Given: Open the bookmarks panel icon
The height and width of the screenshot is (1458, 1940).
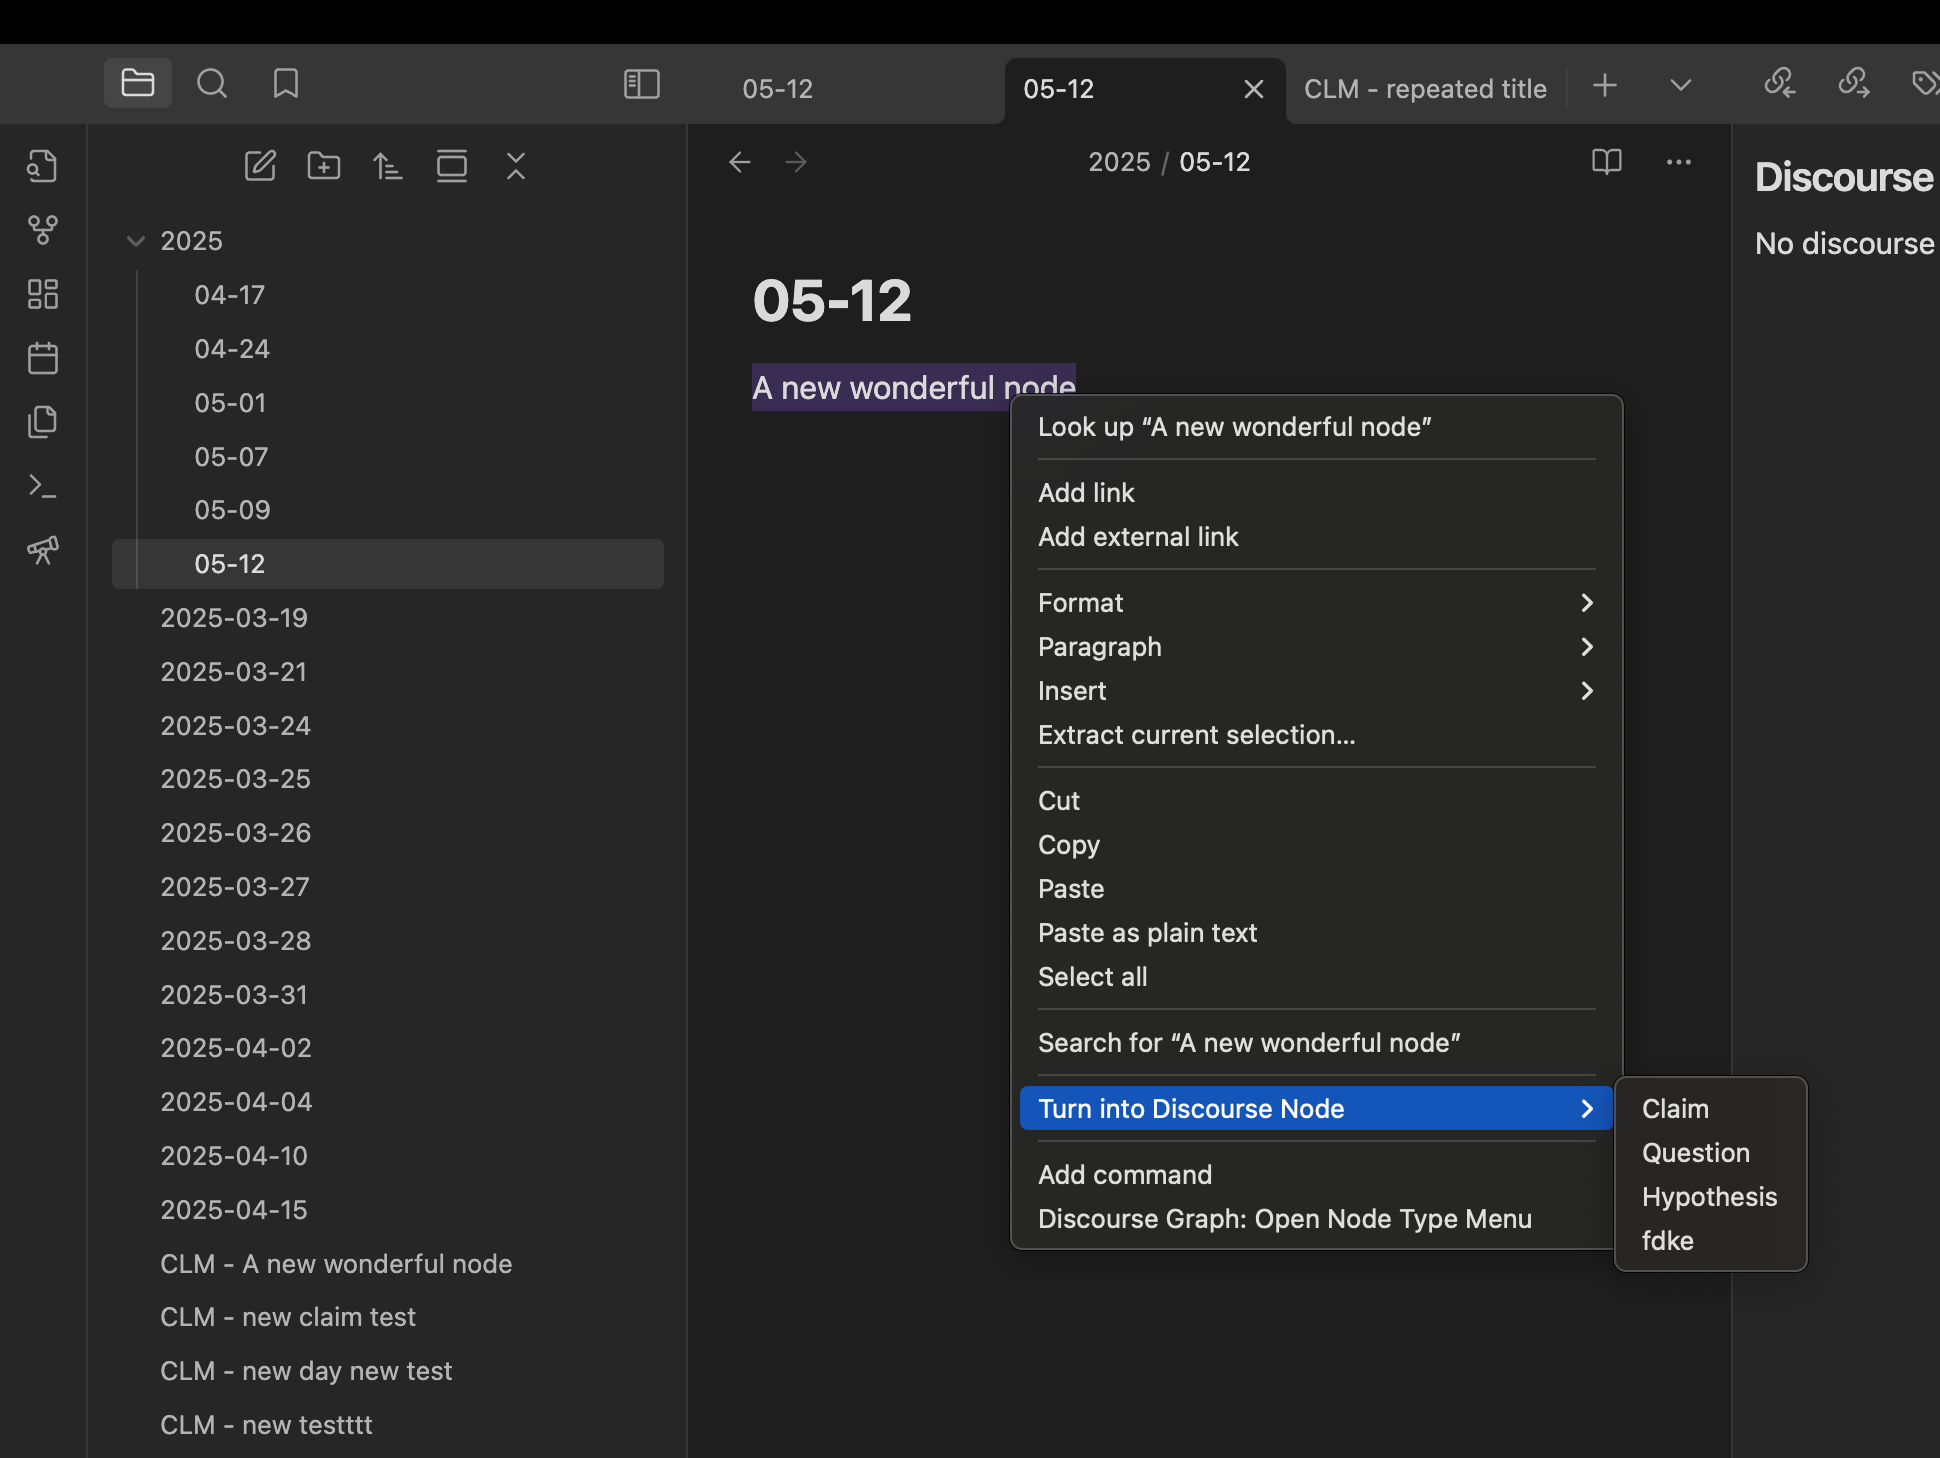Looking at the screenshot, I should 286,84.
